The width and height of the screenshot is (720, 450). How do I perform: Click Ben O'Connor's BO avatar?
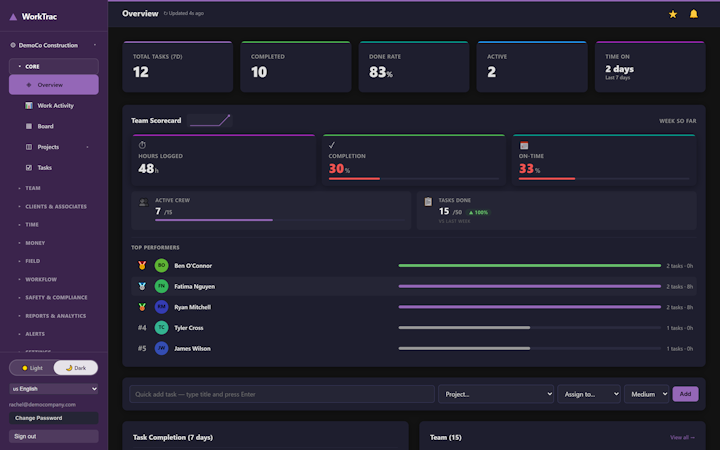point(161,265)
